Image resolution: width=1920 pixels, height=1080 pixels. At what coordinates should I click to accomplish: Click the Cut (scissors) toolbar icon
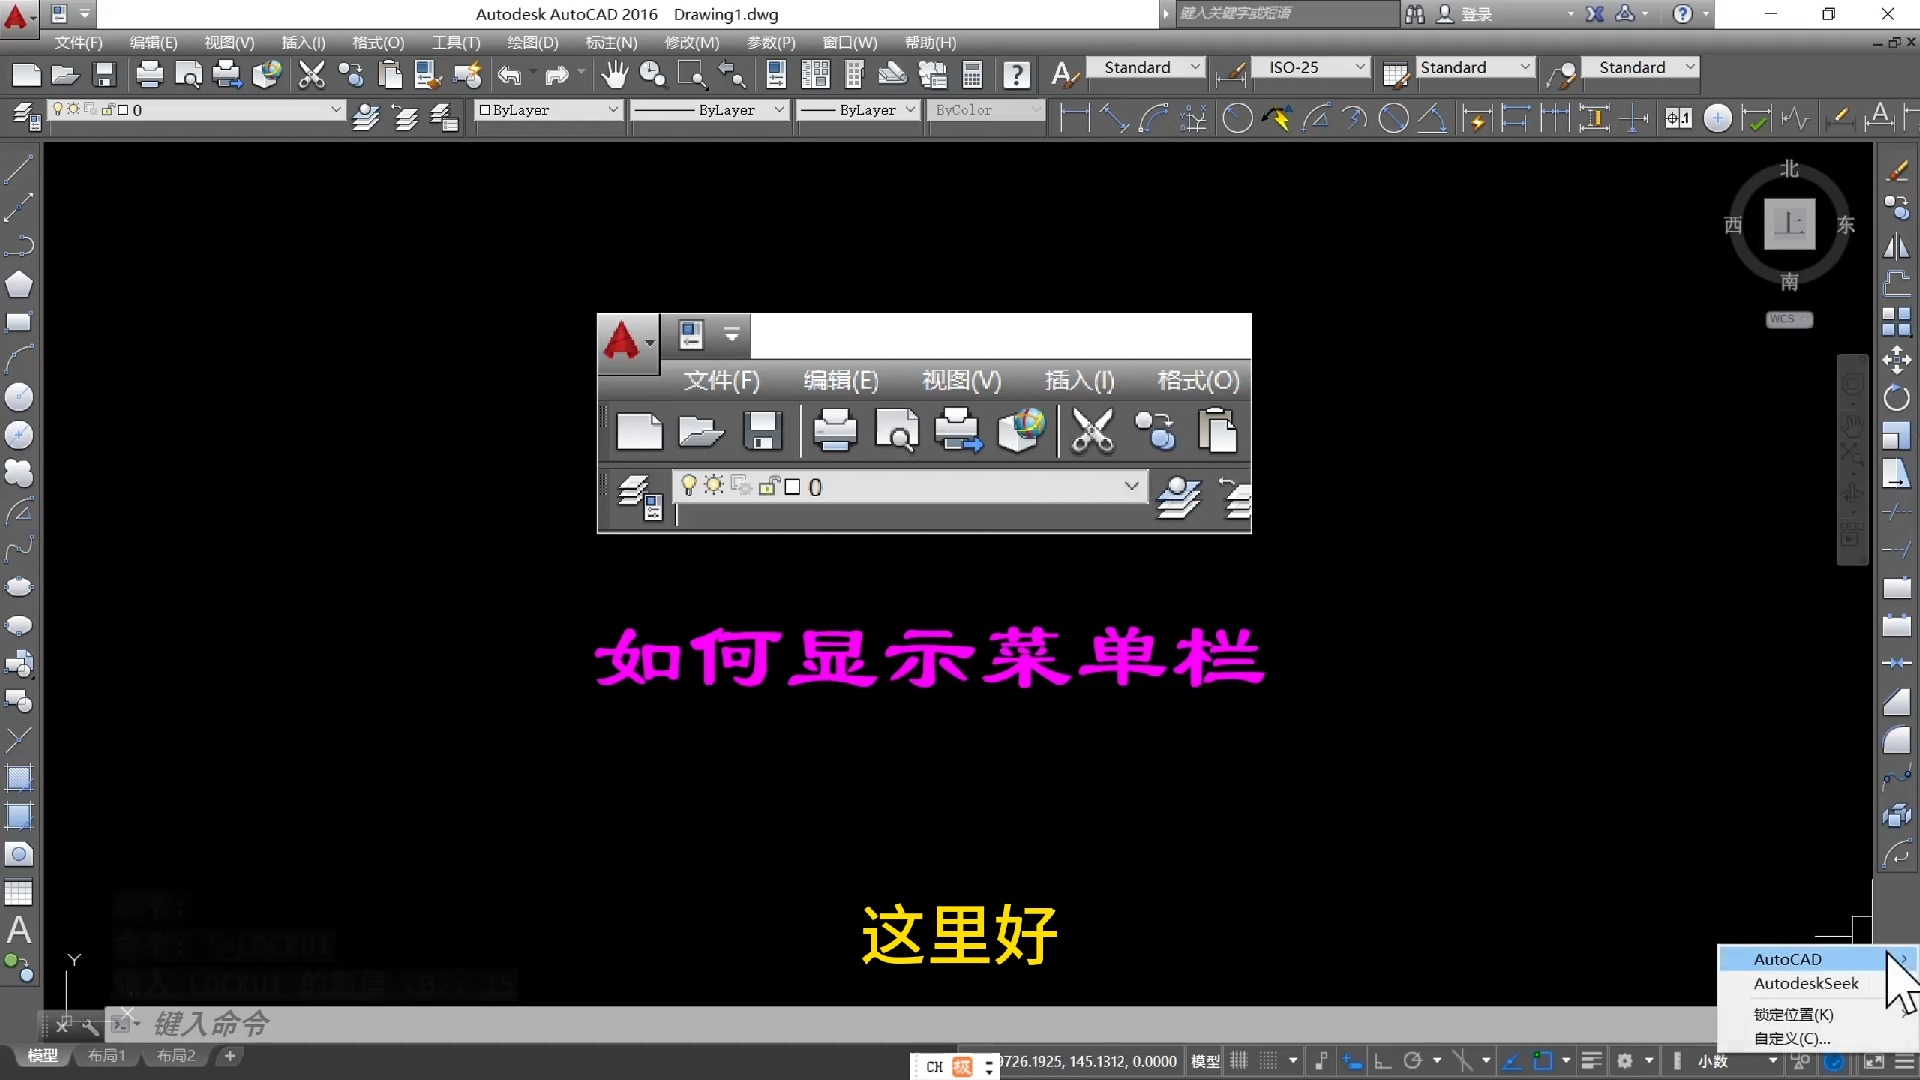pos(312,74)
